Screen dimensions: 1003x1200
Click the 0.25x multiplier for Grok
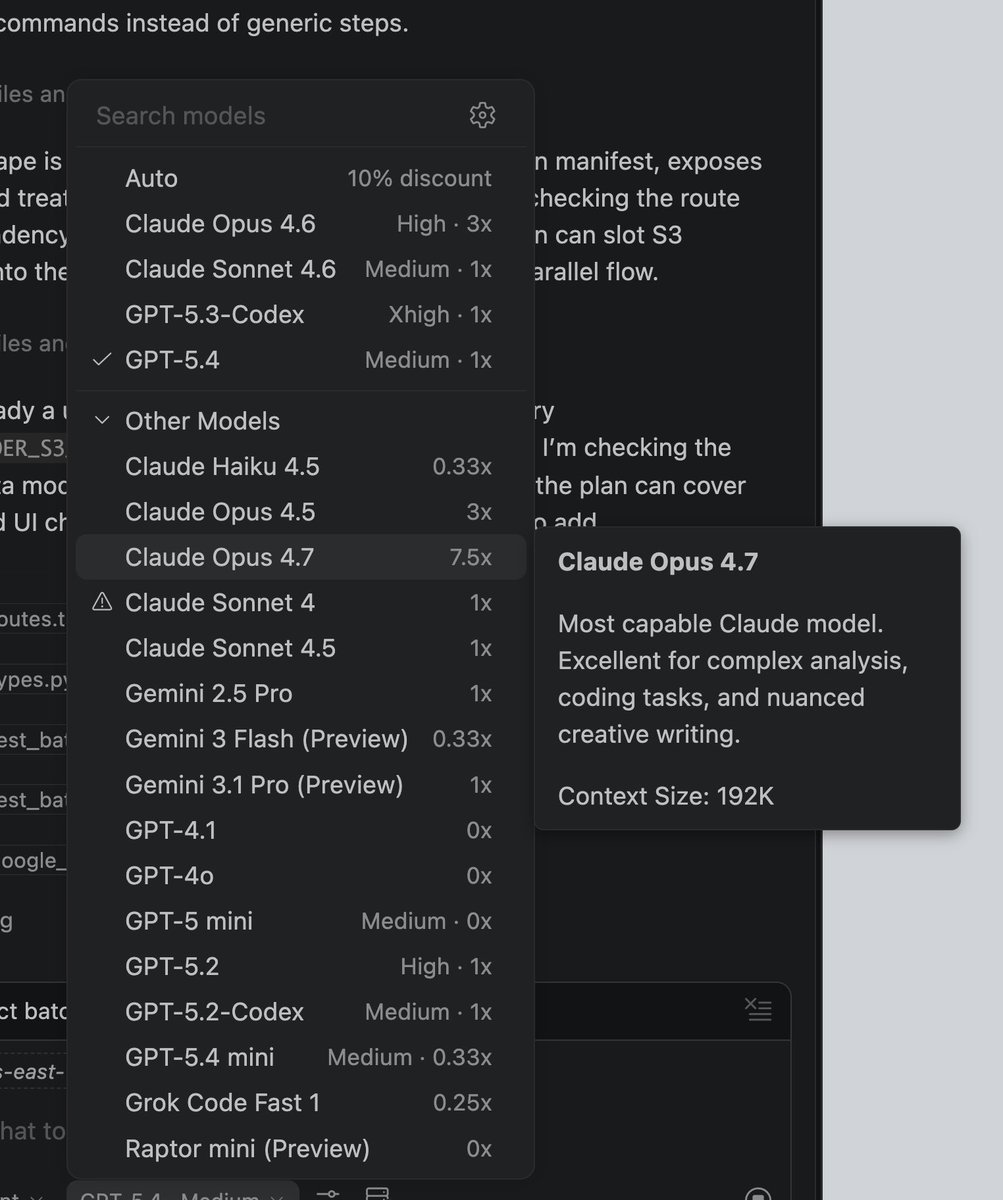click(462, 1103)
